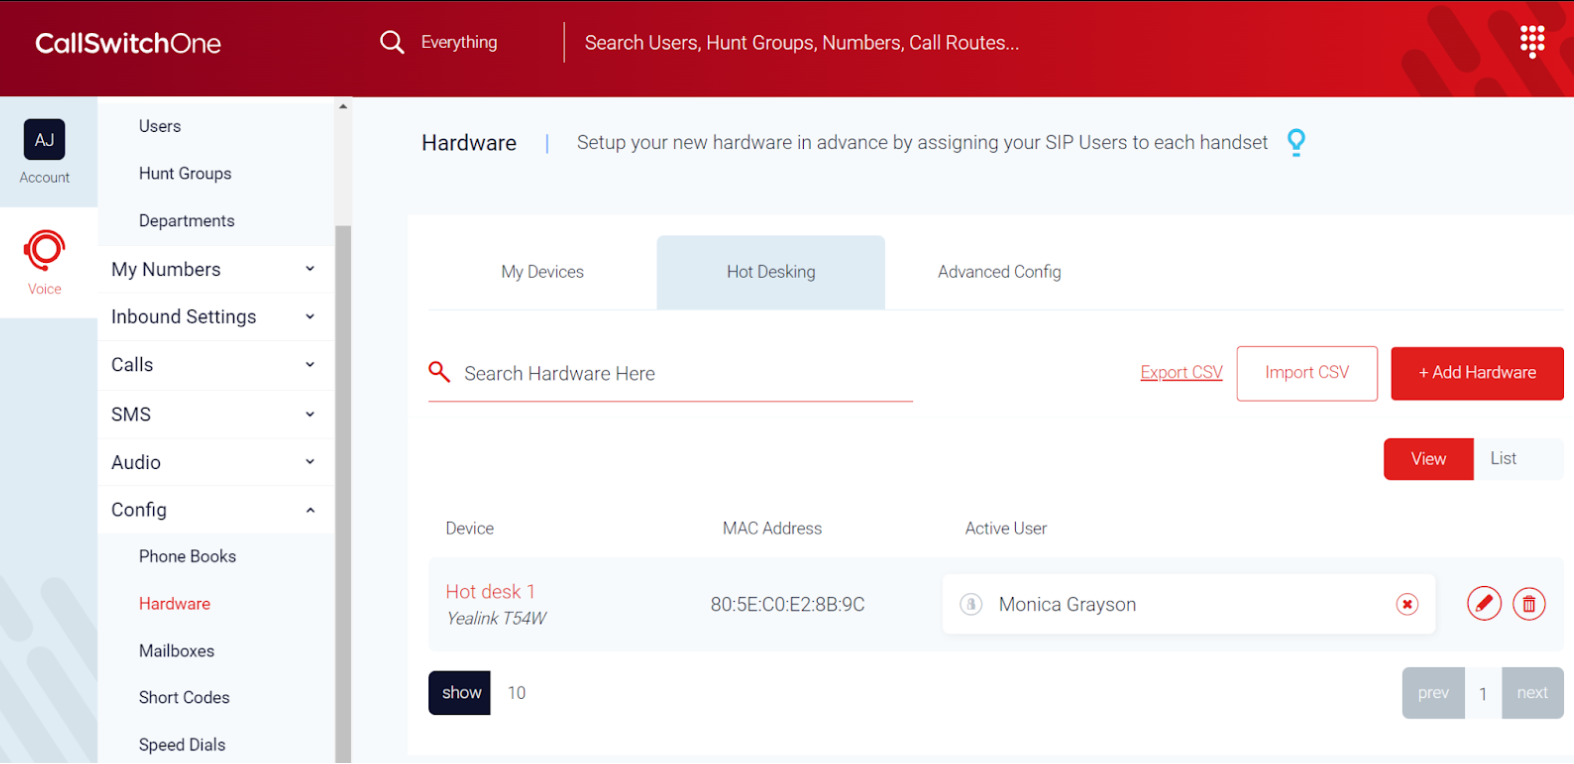Open Short Codes under Config

[x=184, y=698]
